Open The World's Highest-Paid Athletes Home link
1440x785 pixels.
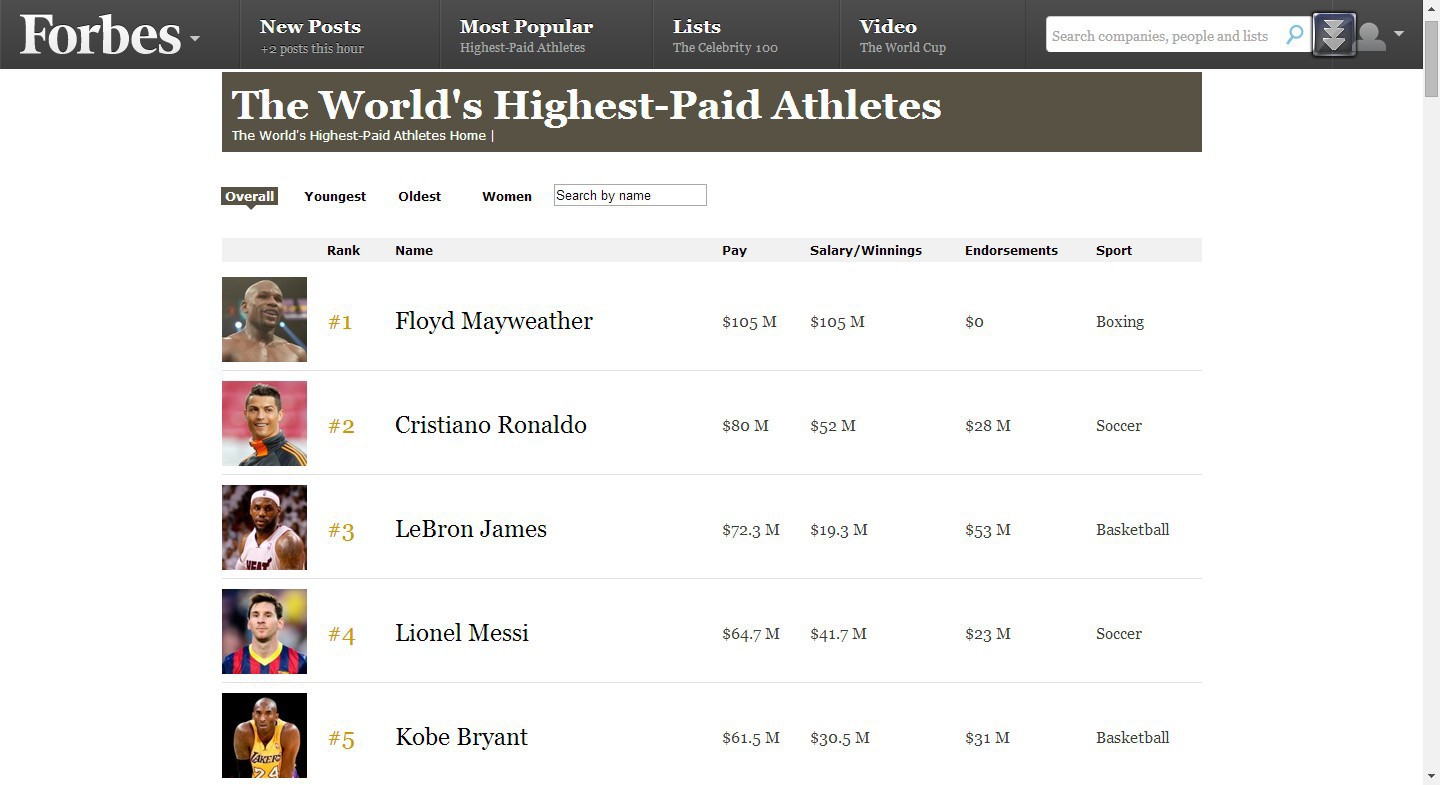359,135
